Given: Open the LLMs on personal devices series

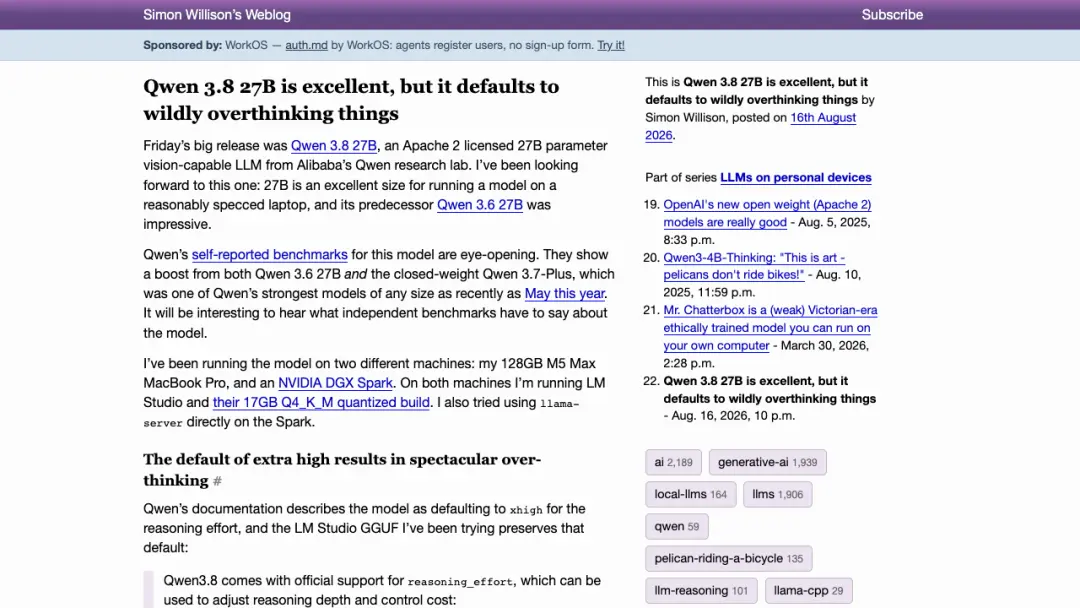Looking at the screenshot, I should coord(796,178).
